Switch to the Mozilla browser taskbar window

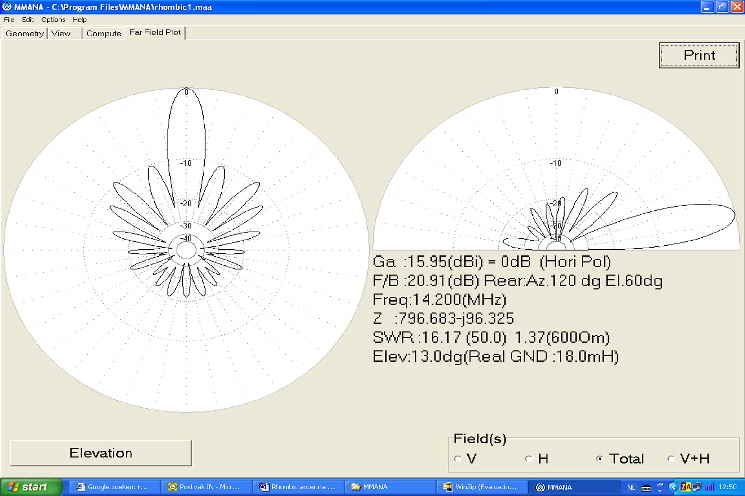coord(205,487)
